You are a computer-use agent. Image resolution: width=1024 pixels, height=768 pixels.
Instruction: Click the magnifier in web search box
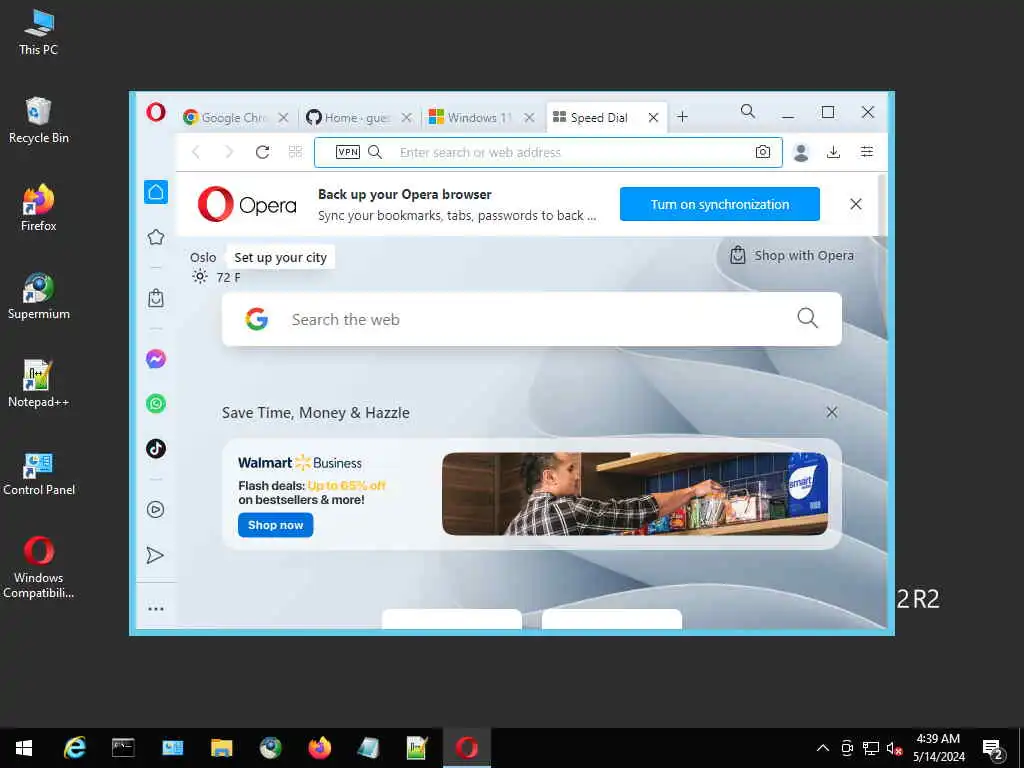point(807,318)
